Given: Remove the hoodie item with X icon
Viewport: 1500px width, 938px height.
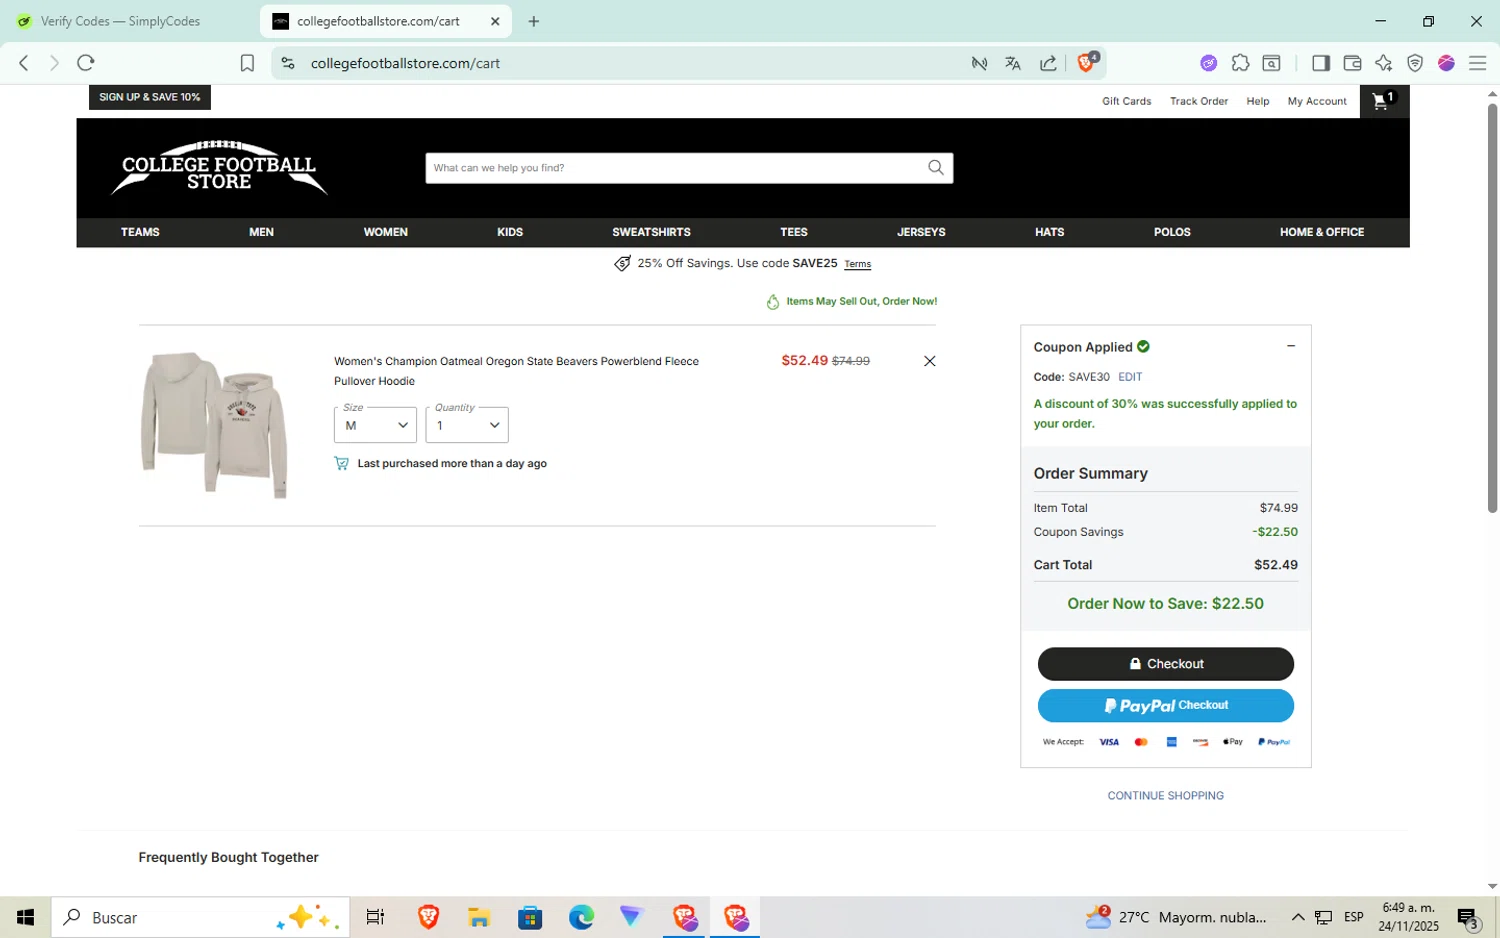Looking at the screenshot, I should [x=929, y=361].
